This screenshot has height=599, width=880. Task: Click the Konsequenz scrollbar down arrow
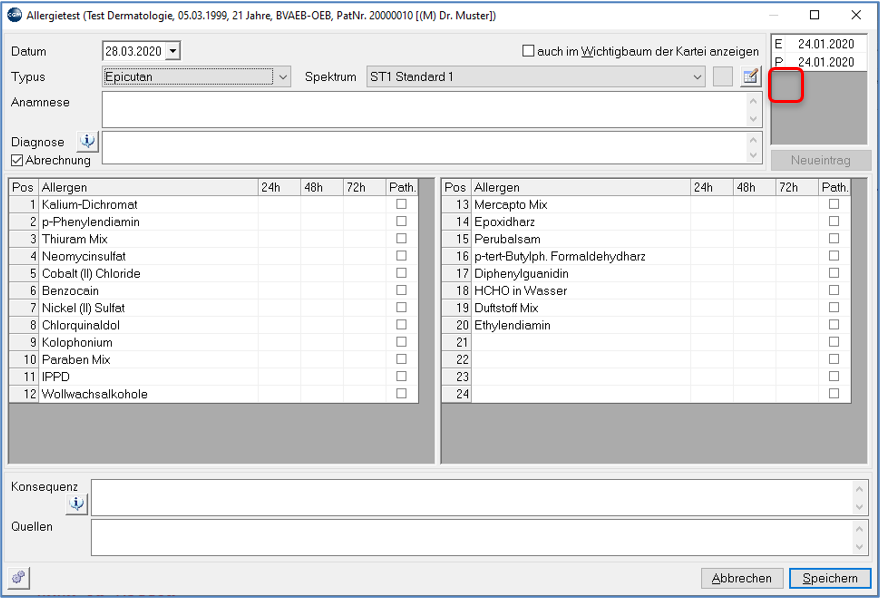coord(859,506)
